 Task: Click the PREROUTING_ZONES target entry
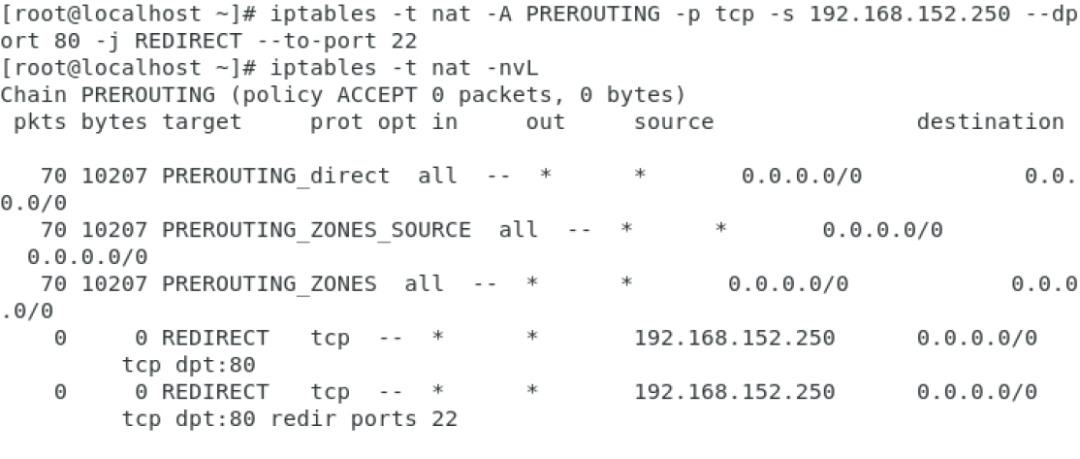coord(269,283)
